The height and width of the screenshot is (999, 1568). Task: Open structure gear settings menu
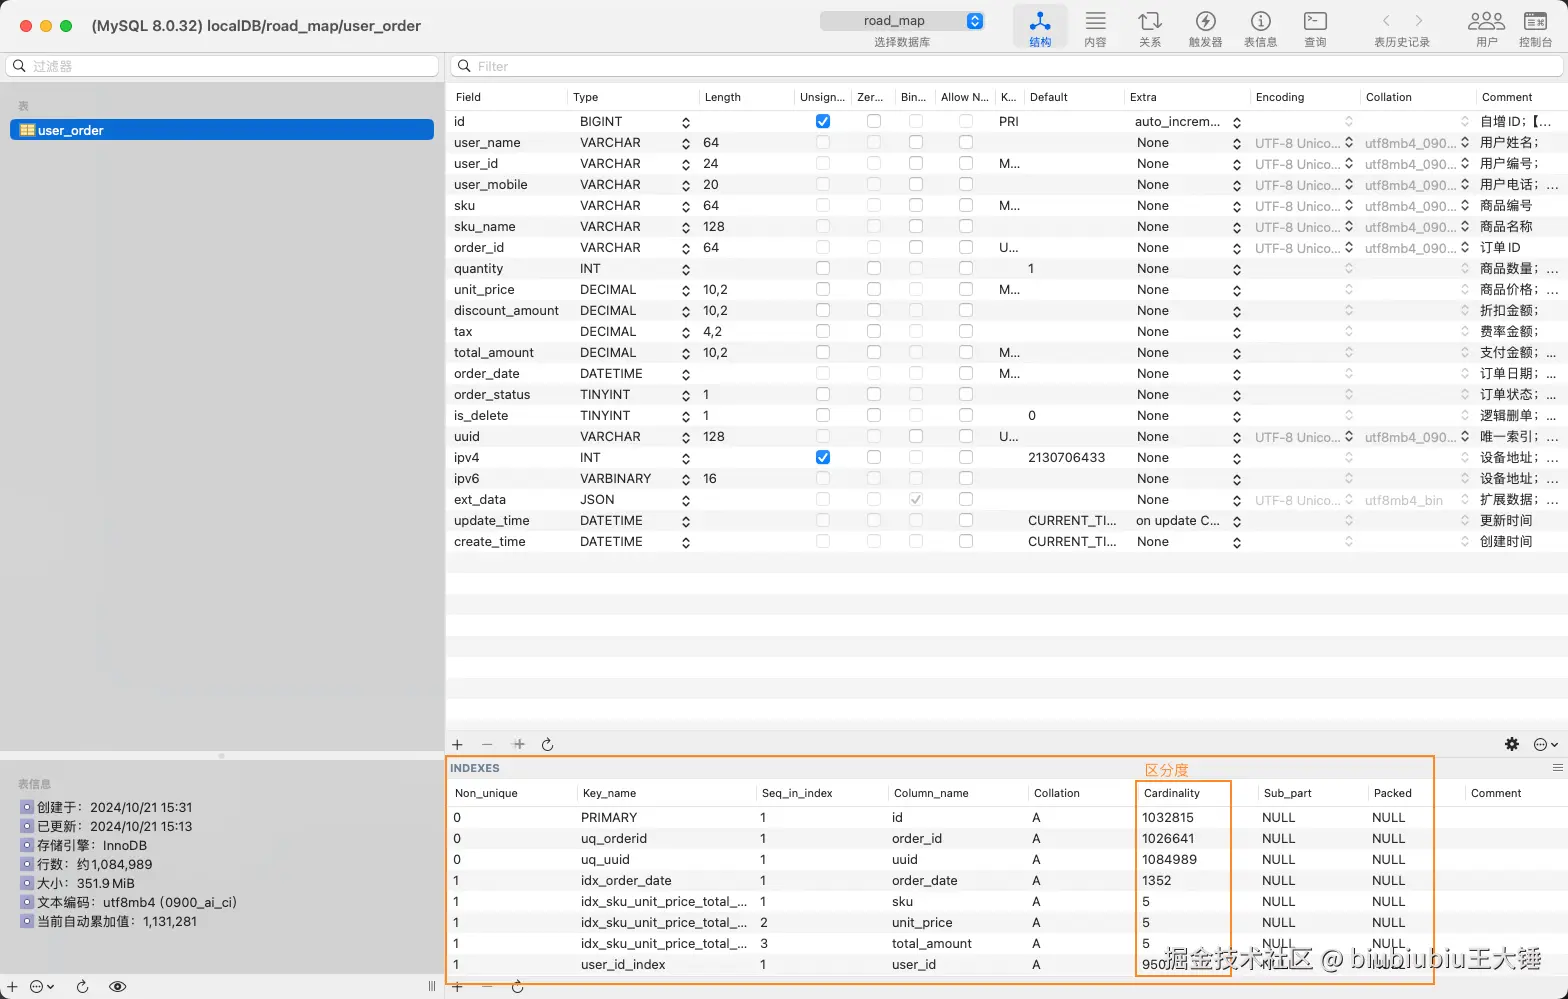(1512, 744)
